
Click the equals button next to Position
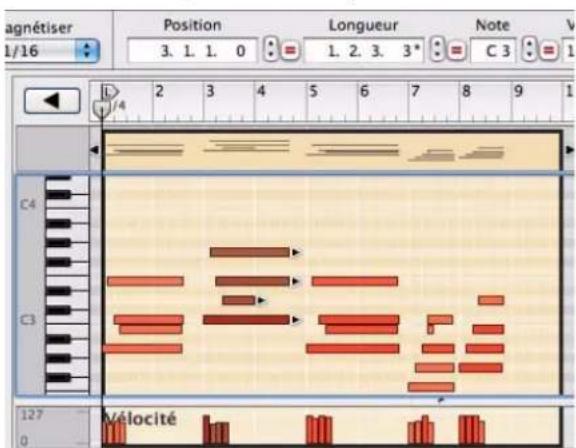(290, 50)
